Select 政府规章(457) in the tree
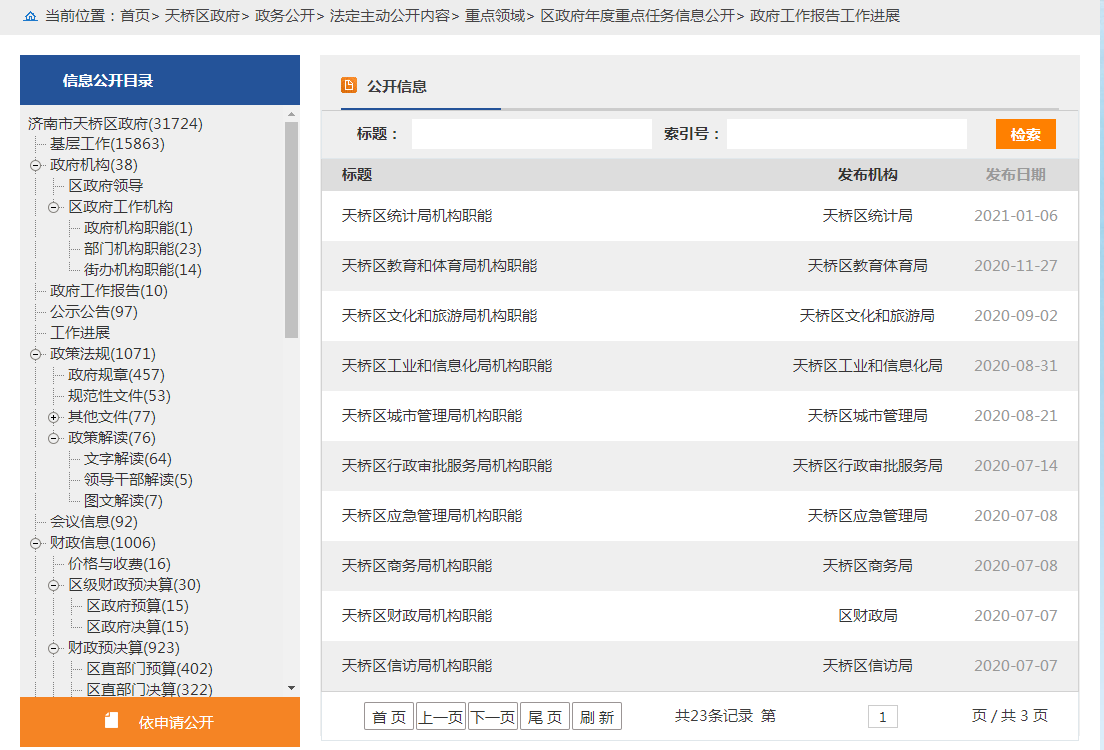Viewport: 1104px width, 750px height. pyautogui.click(x=116, y=375)
